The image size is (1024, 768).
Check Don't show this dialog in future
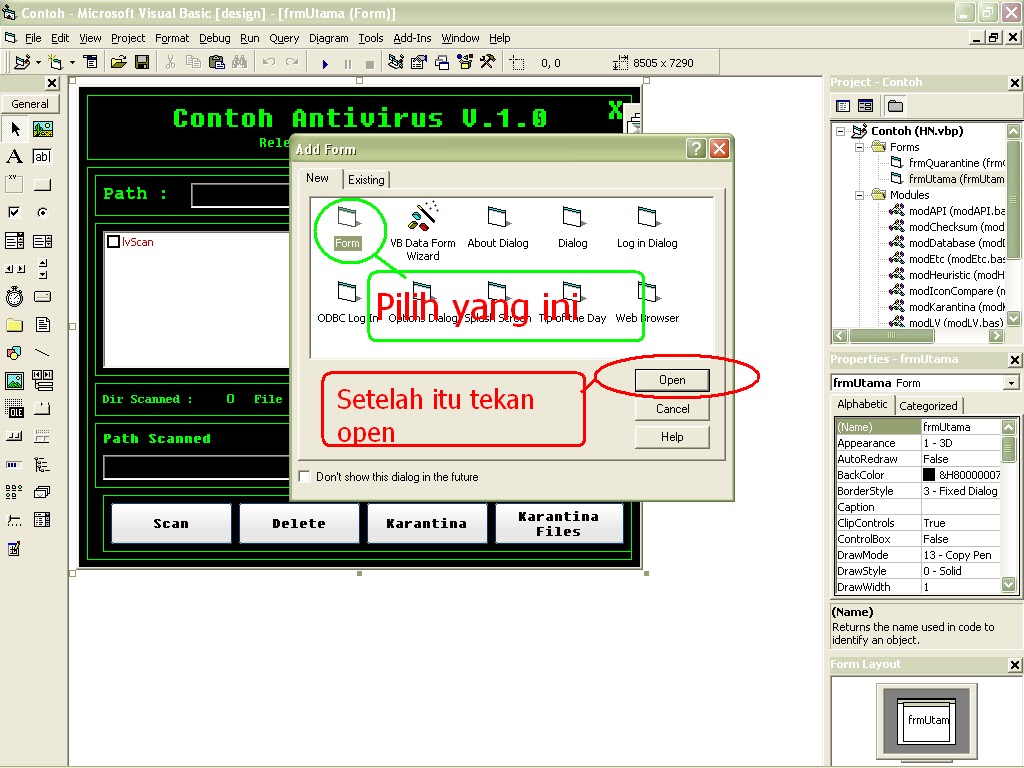point(304,477)
